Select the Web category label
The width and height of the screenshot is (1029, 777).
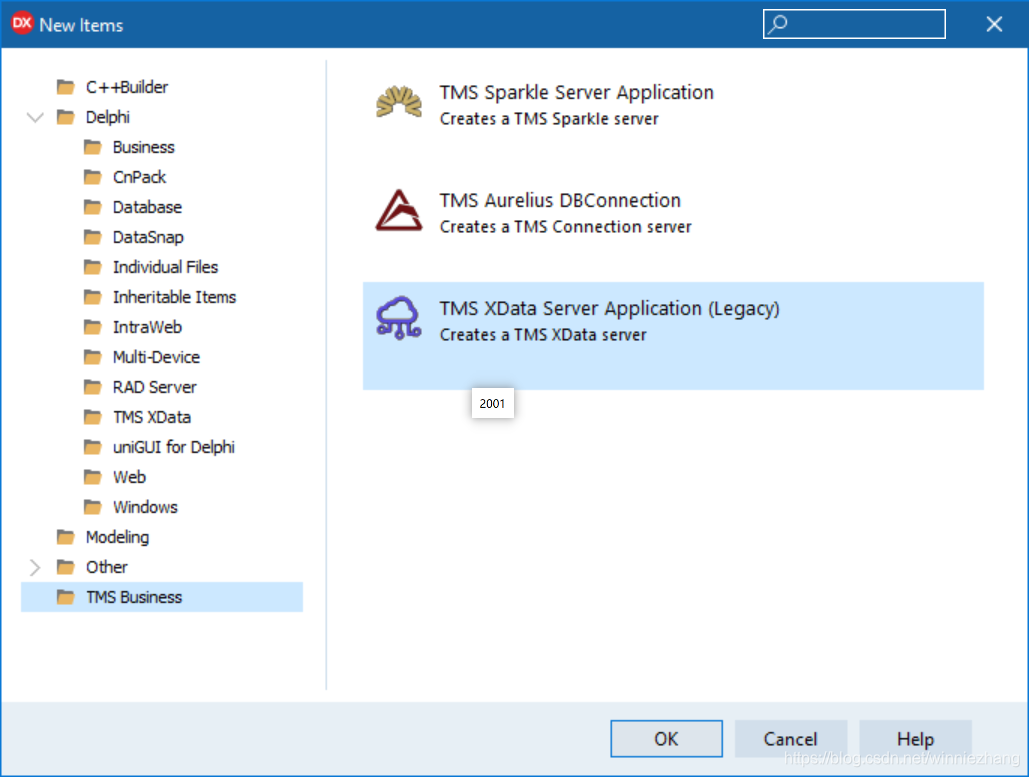coord(129,477)
